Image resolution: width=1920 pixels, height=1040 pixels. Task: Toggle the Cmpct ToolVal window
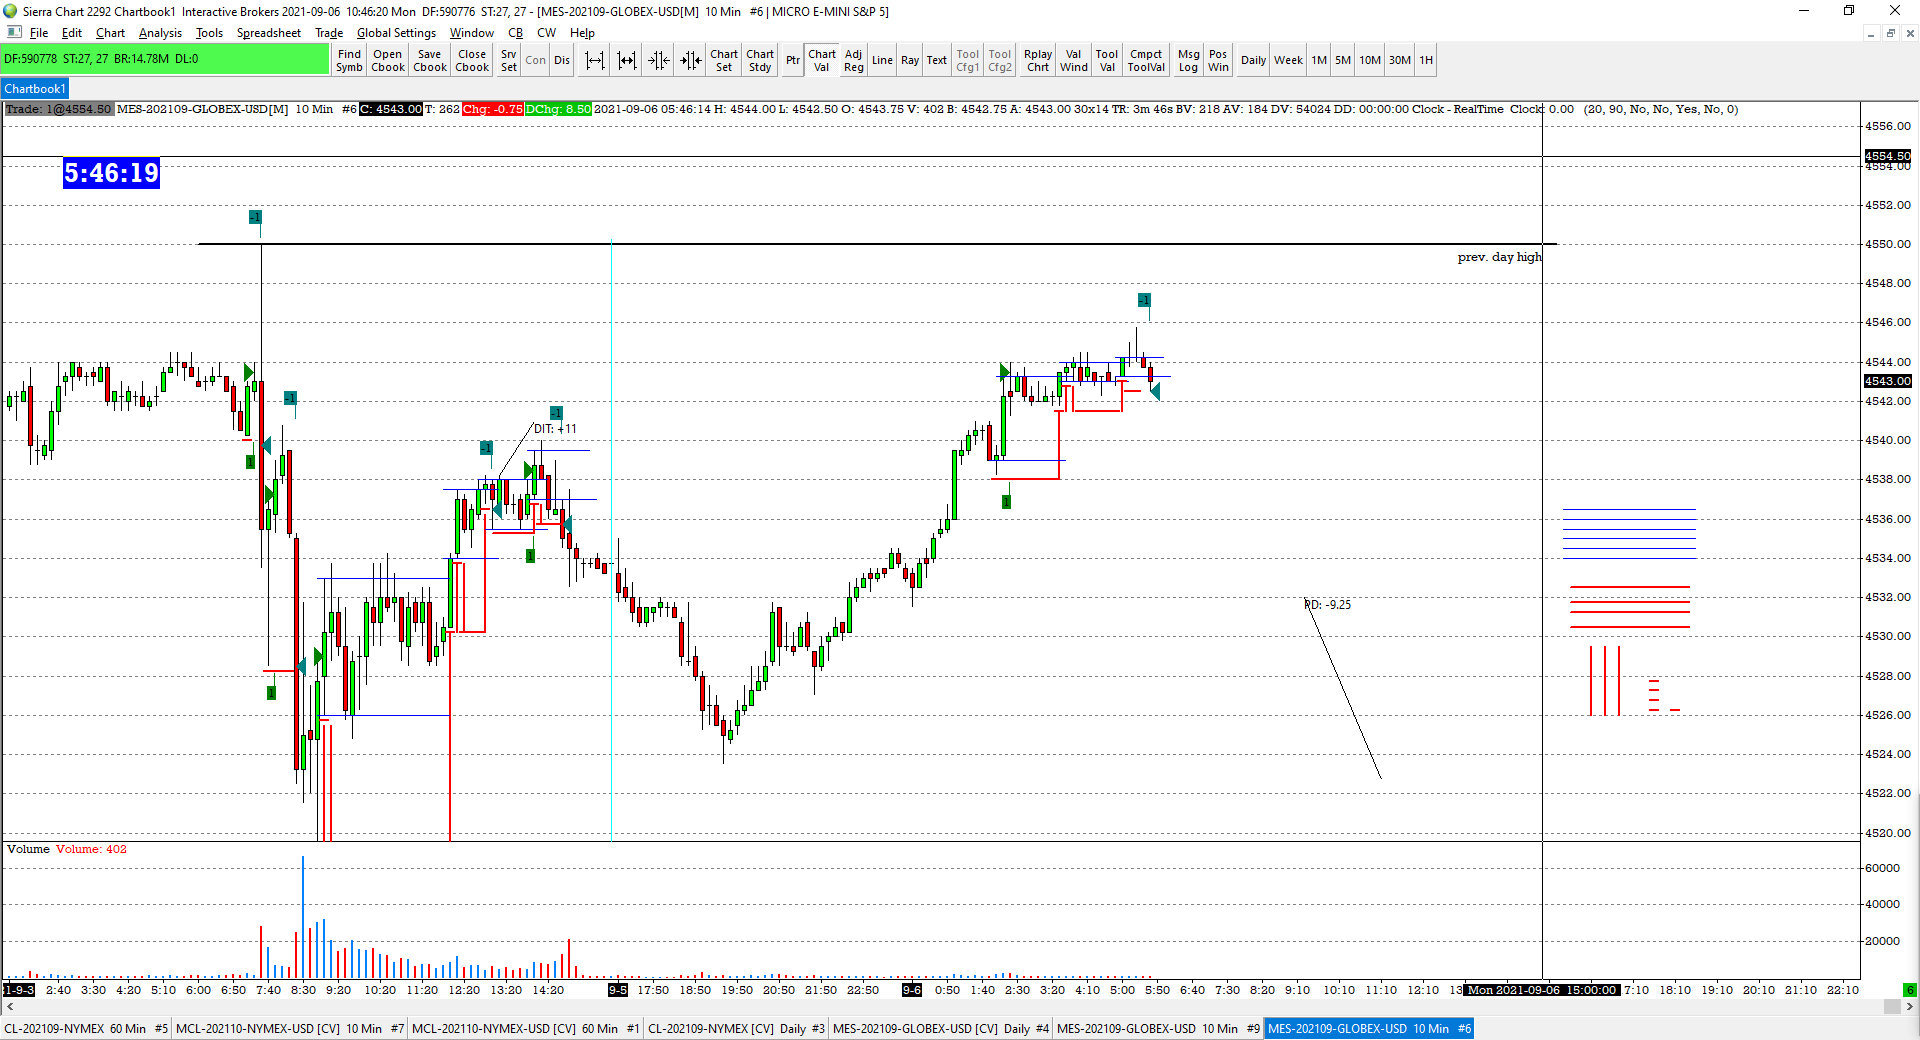1146,61
